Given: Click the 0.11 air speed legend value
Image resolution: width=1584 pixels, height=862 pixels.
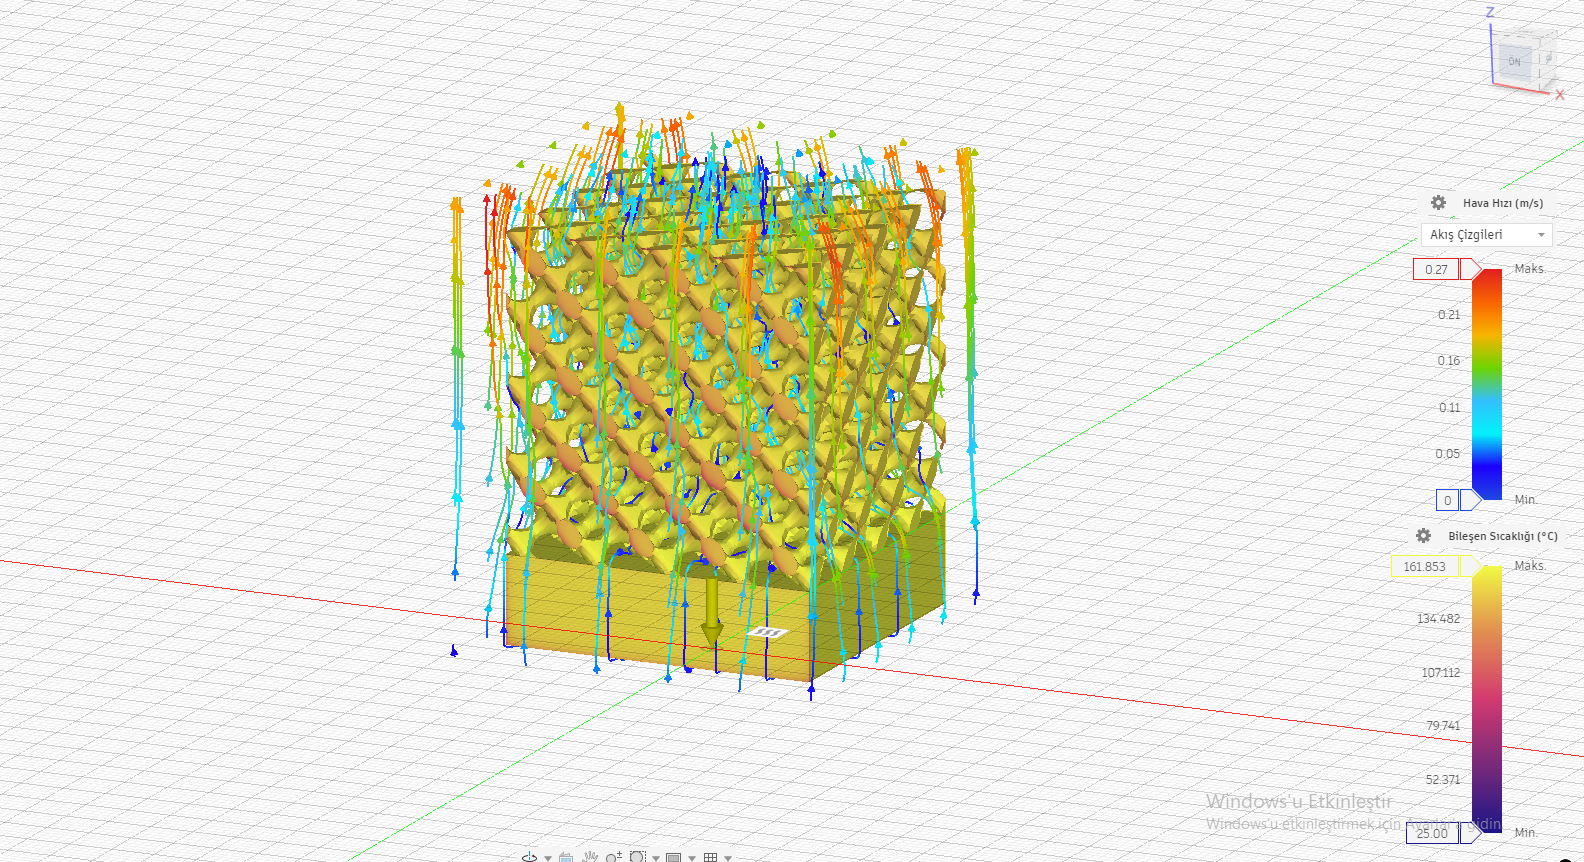Looking at the screenshot, I should pyautogui.click(x=1449, y=408).
